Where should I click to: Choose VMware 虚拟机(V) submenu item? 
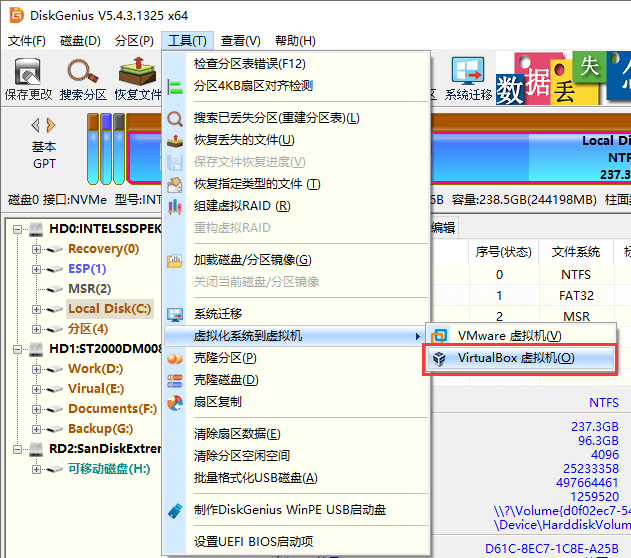(520, 336)
